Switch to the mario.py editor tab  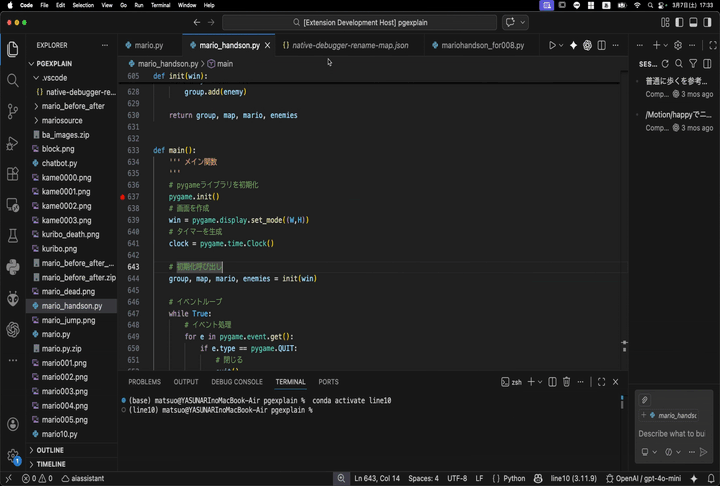coord(148,45)
